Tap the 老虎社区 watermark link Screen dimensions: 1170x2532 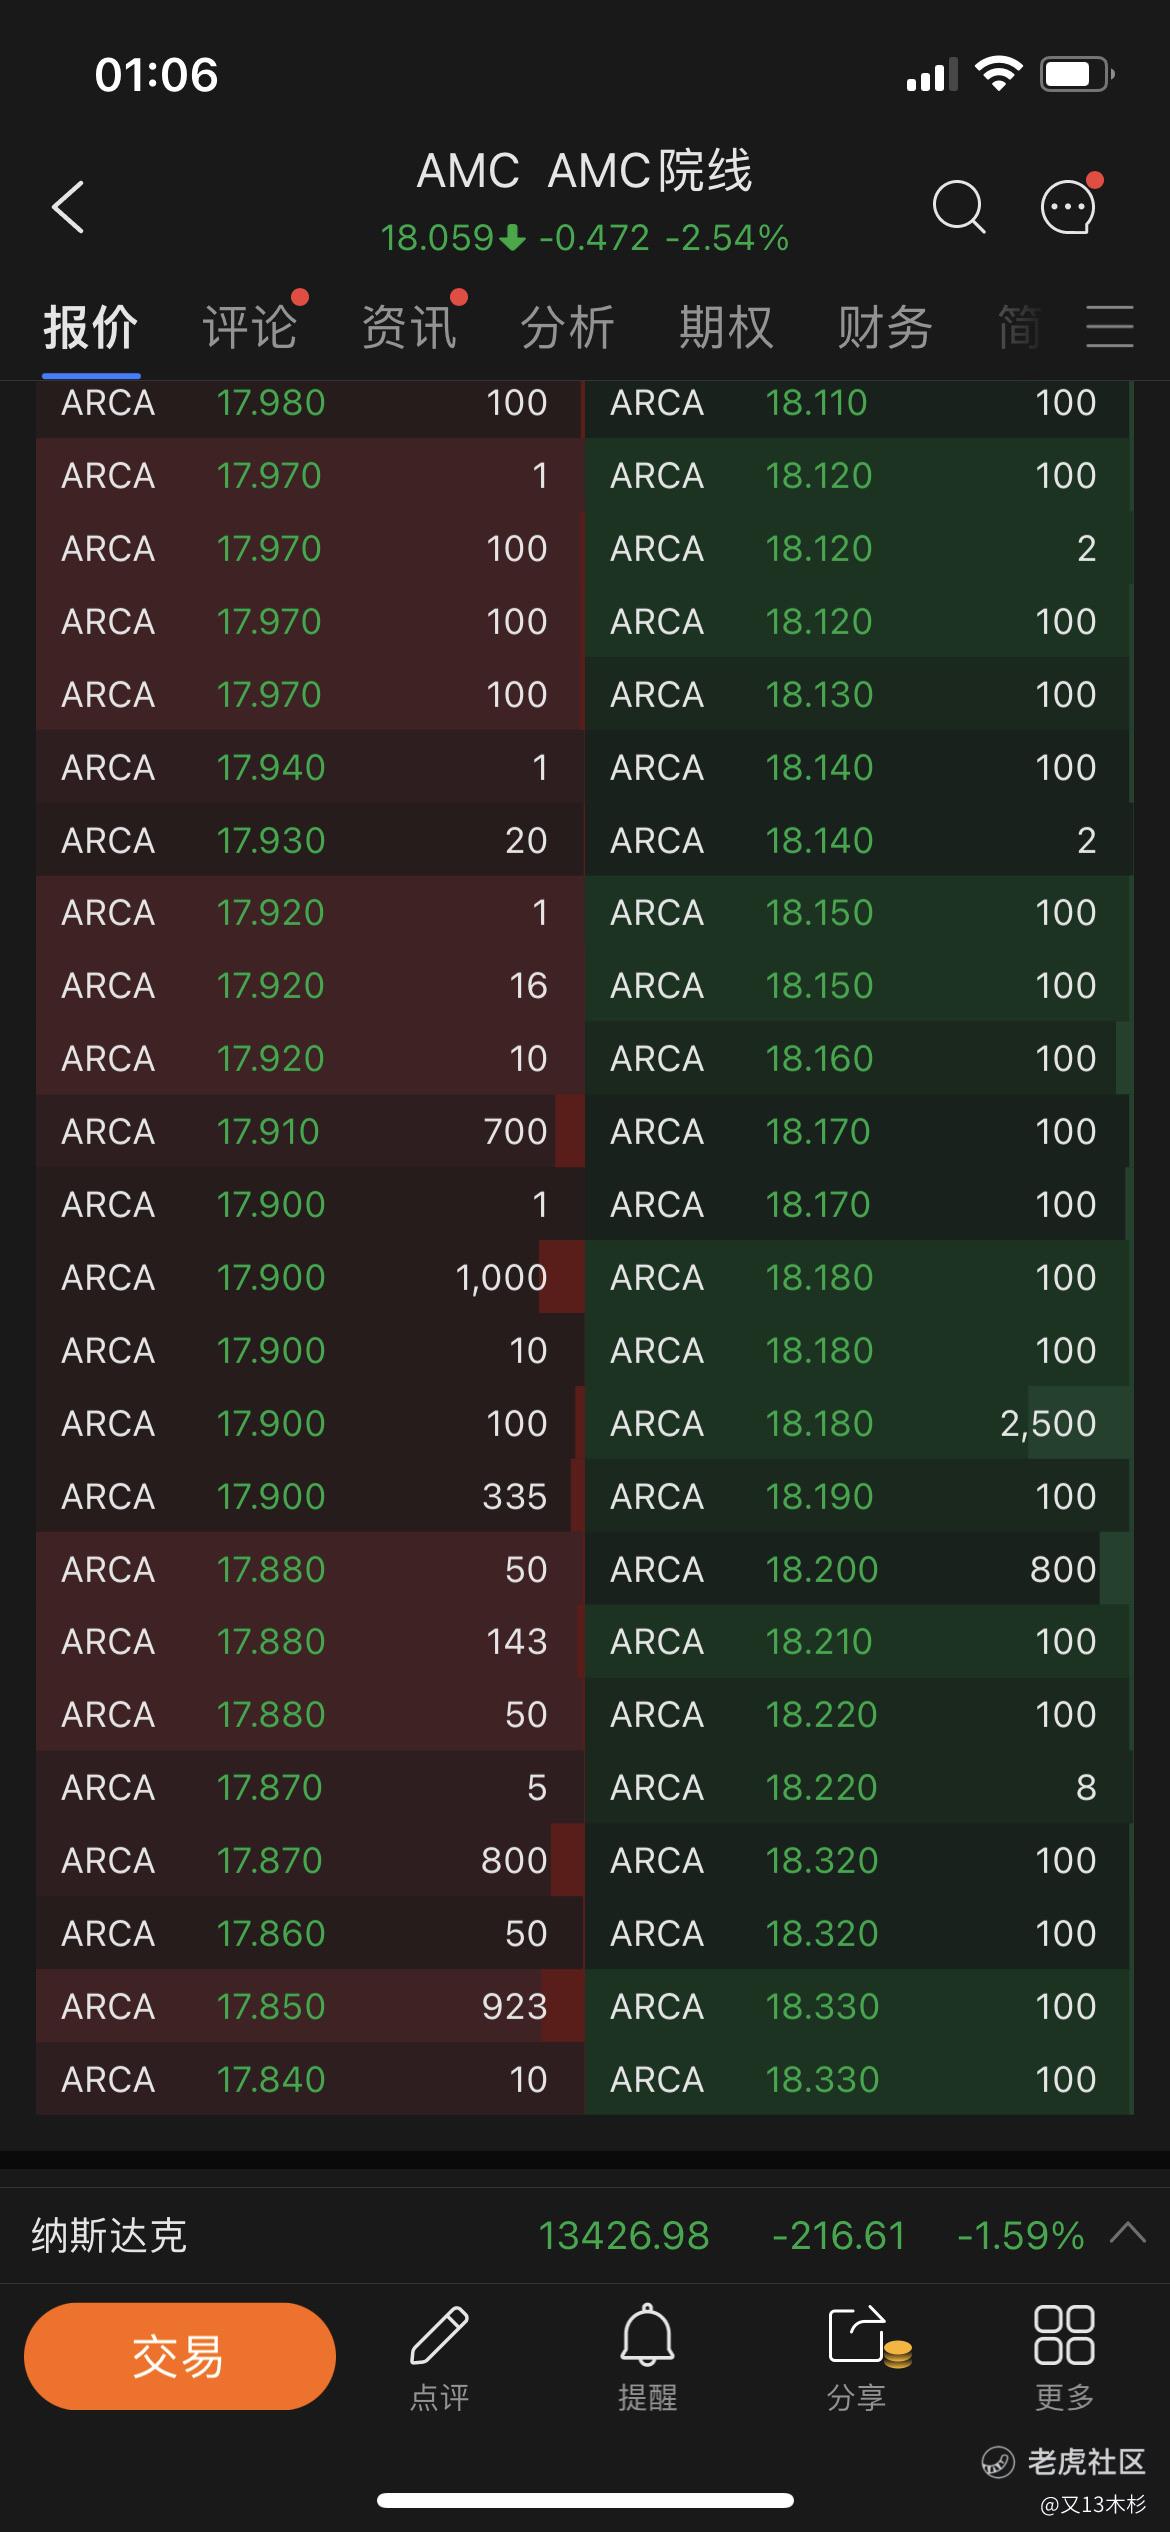pyautogui.click(x=1064, y=2461)
